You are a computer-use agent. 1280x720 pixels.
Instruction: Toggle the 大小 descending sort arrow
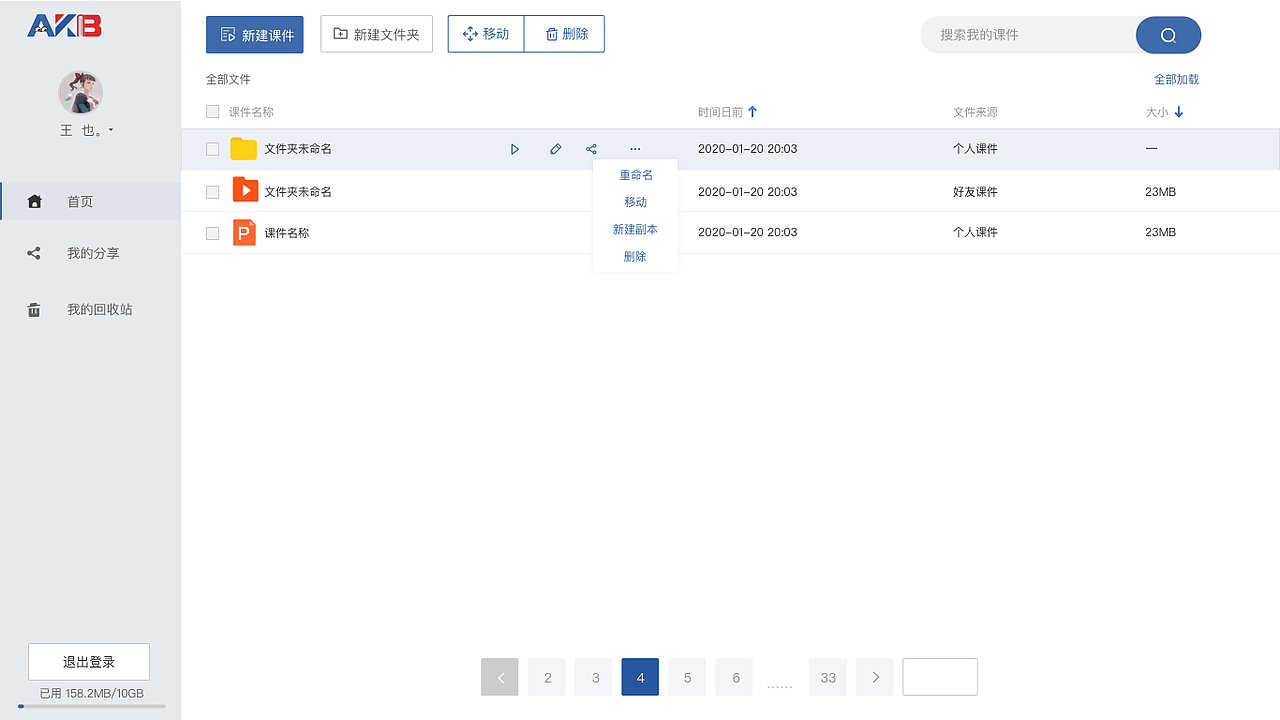point(1178,112)
